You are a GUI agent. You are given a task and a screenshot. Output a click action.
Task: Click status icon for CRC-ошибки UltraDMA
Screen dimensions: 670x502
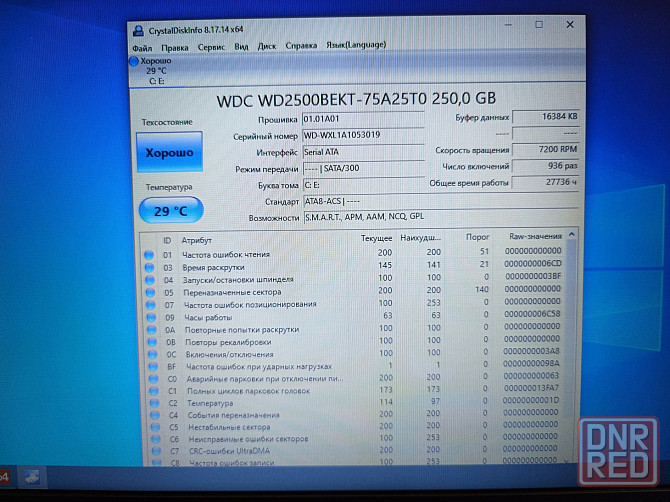point(156,451)
